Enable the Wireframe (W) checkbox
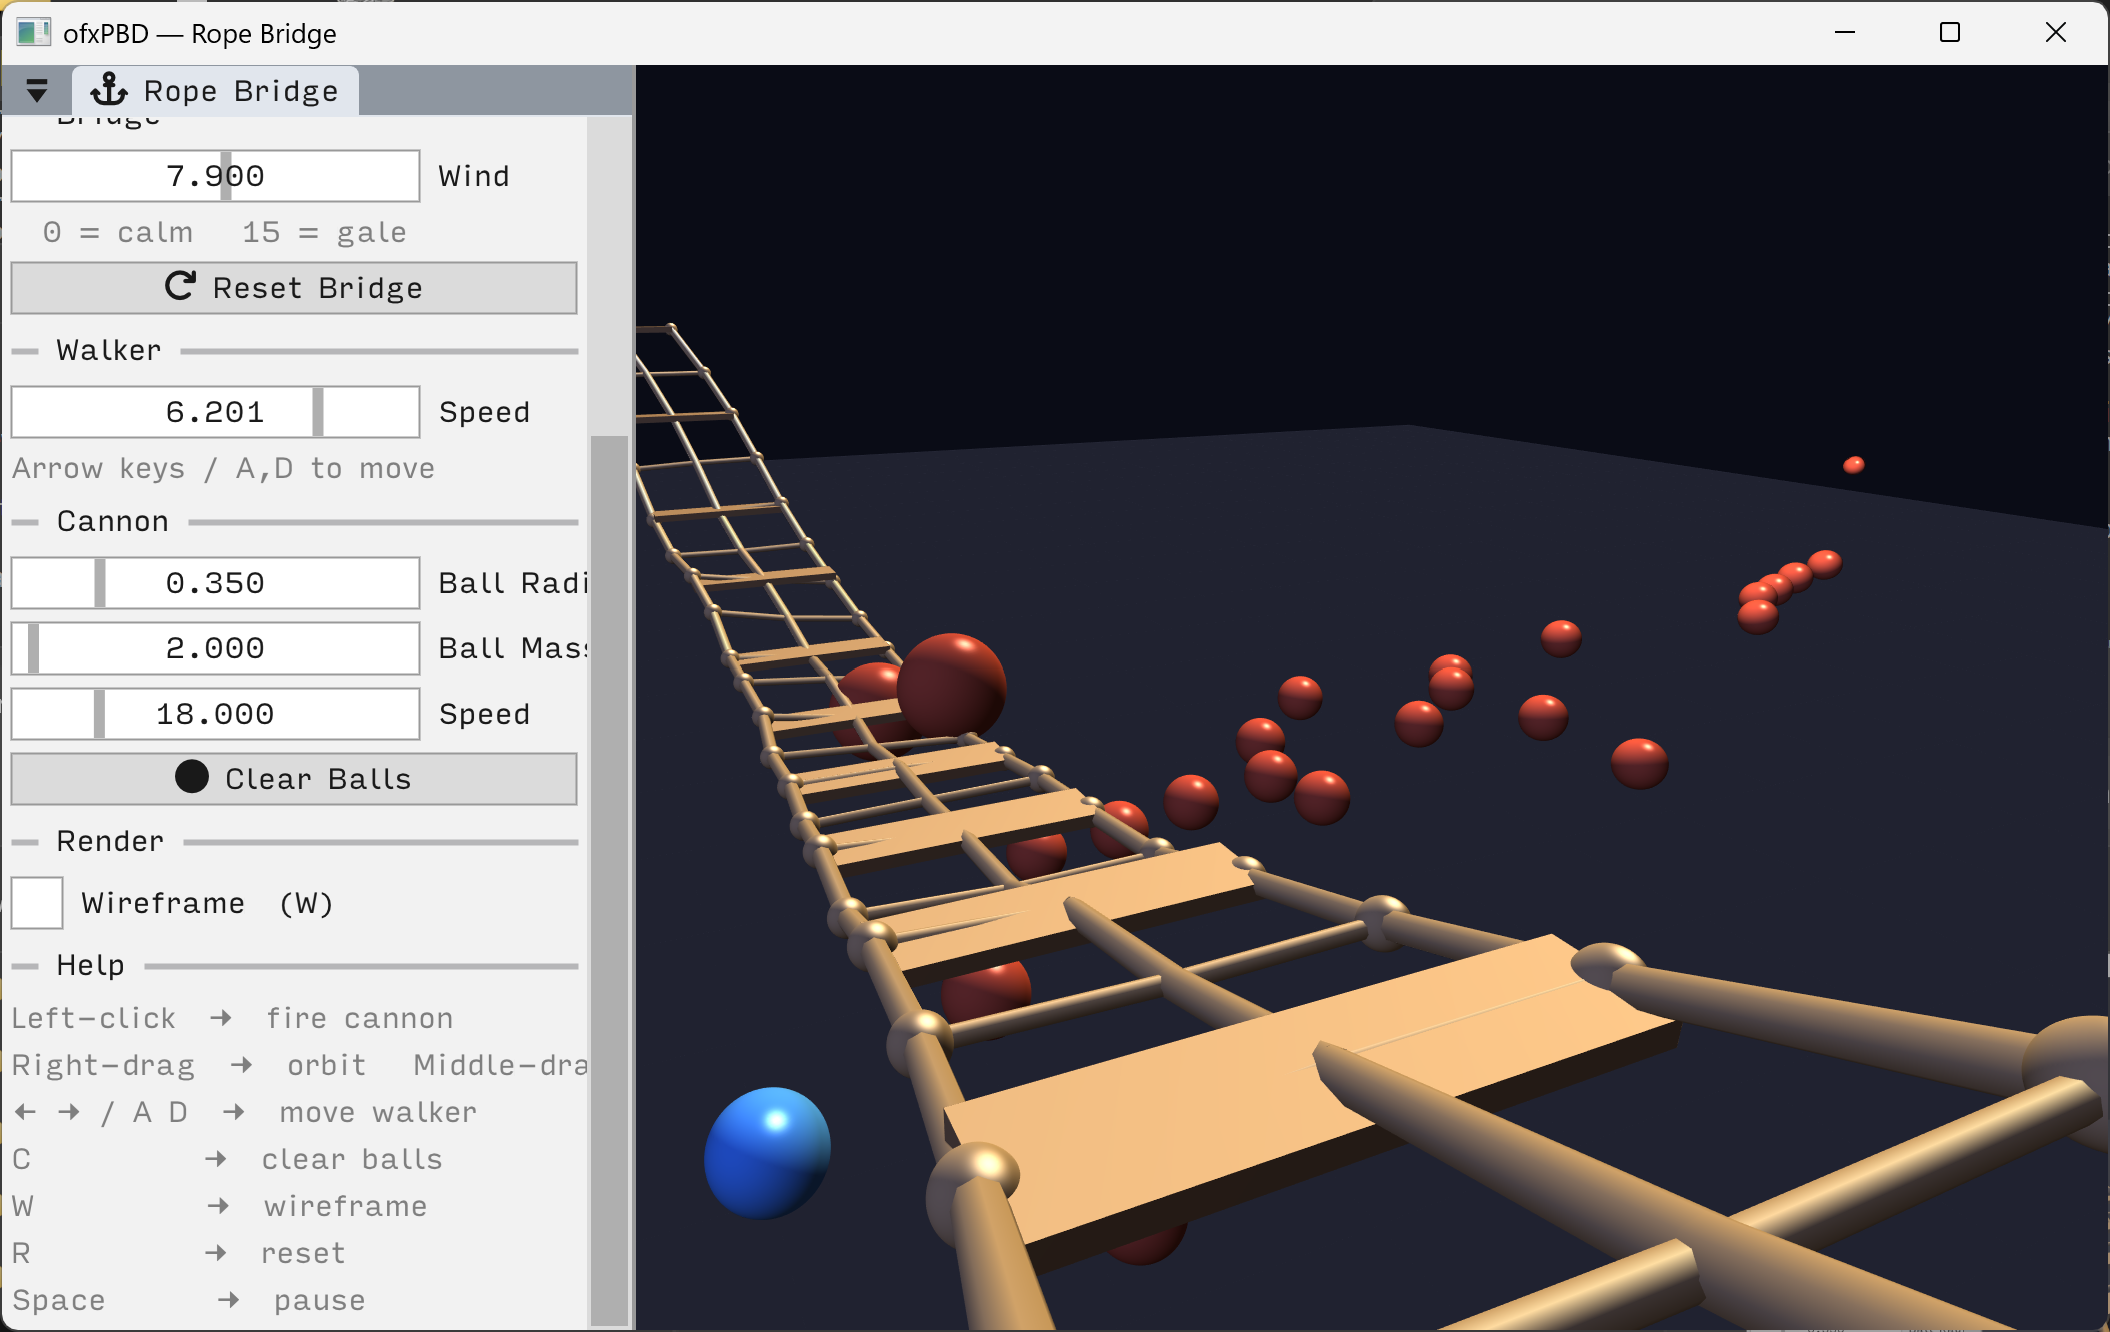Image resolution: width=2110 pixels, height=1332 pixels. pos(37,903)
